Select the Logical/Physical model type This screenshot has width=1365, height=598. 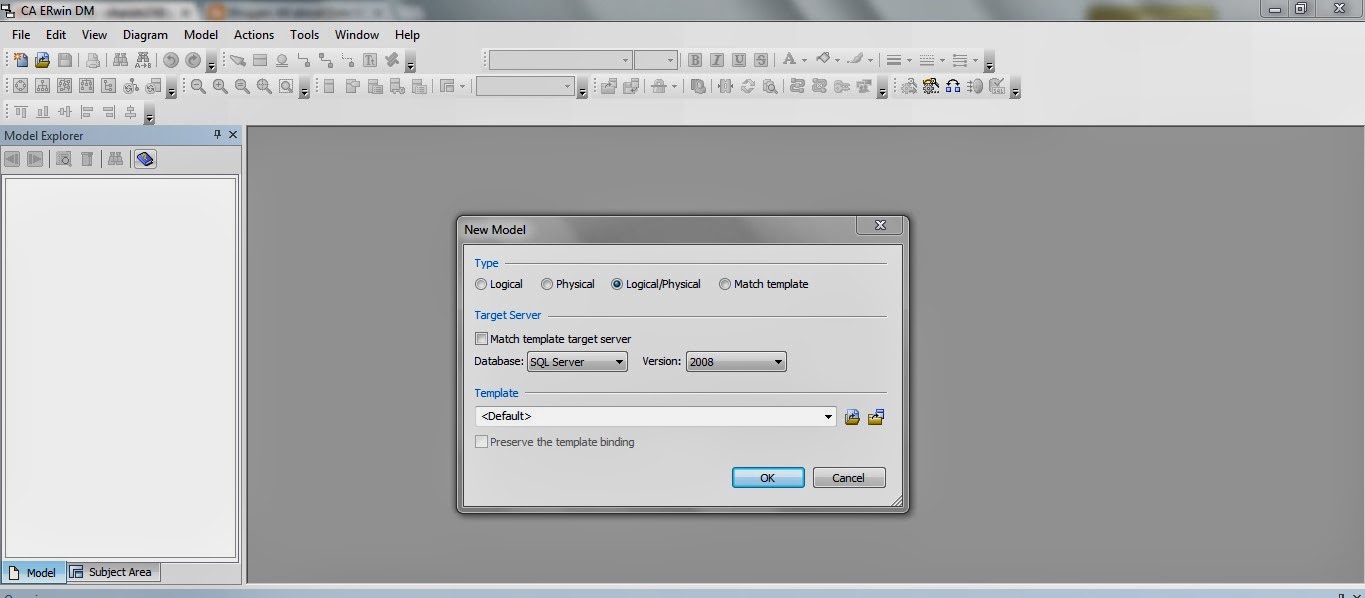tap(616, 284)
